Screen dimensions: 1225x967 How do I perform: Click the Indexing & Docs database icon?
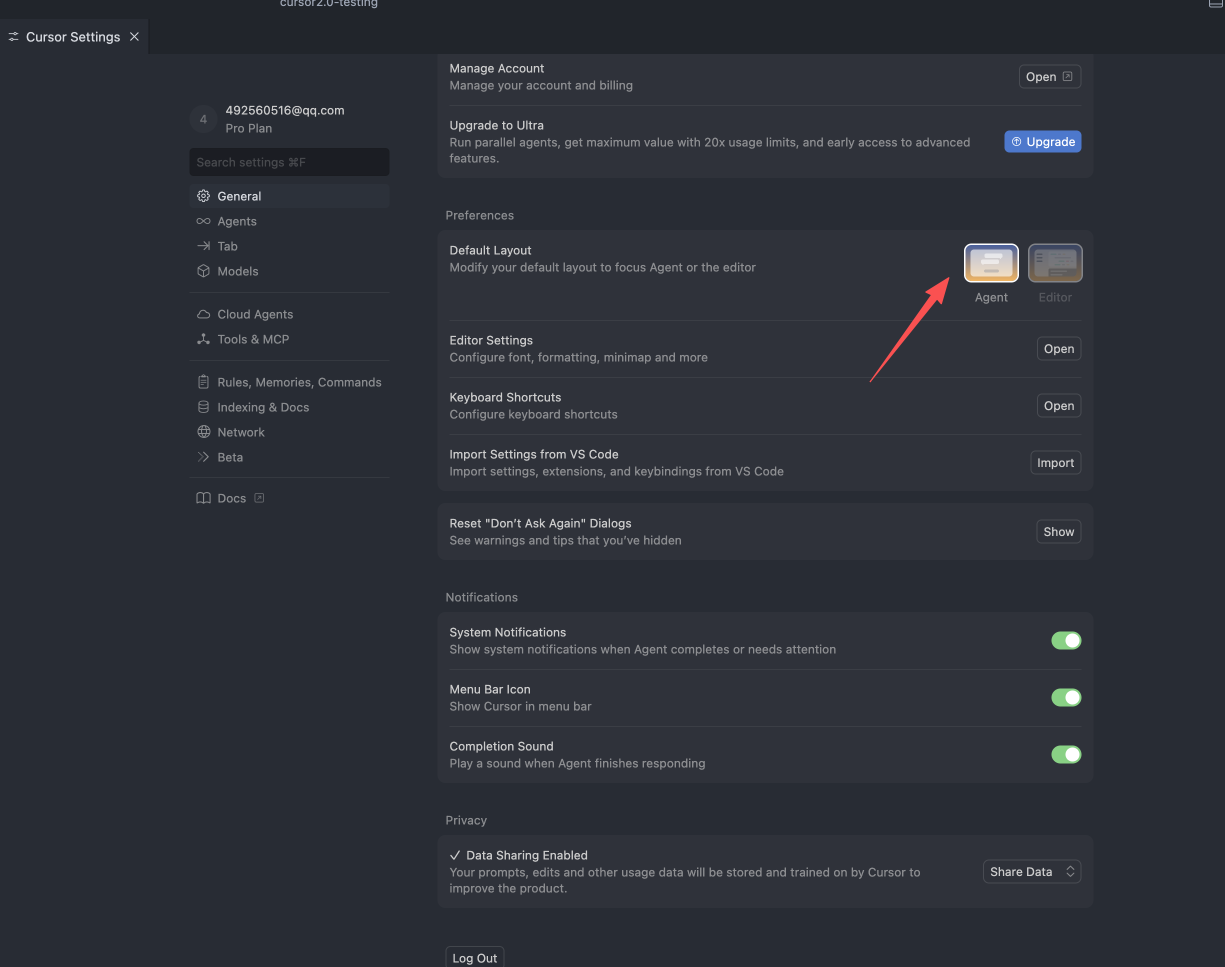pyautogui.click(x=203, y=407)
